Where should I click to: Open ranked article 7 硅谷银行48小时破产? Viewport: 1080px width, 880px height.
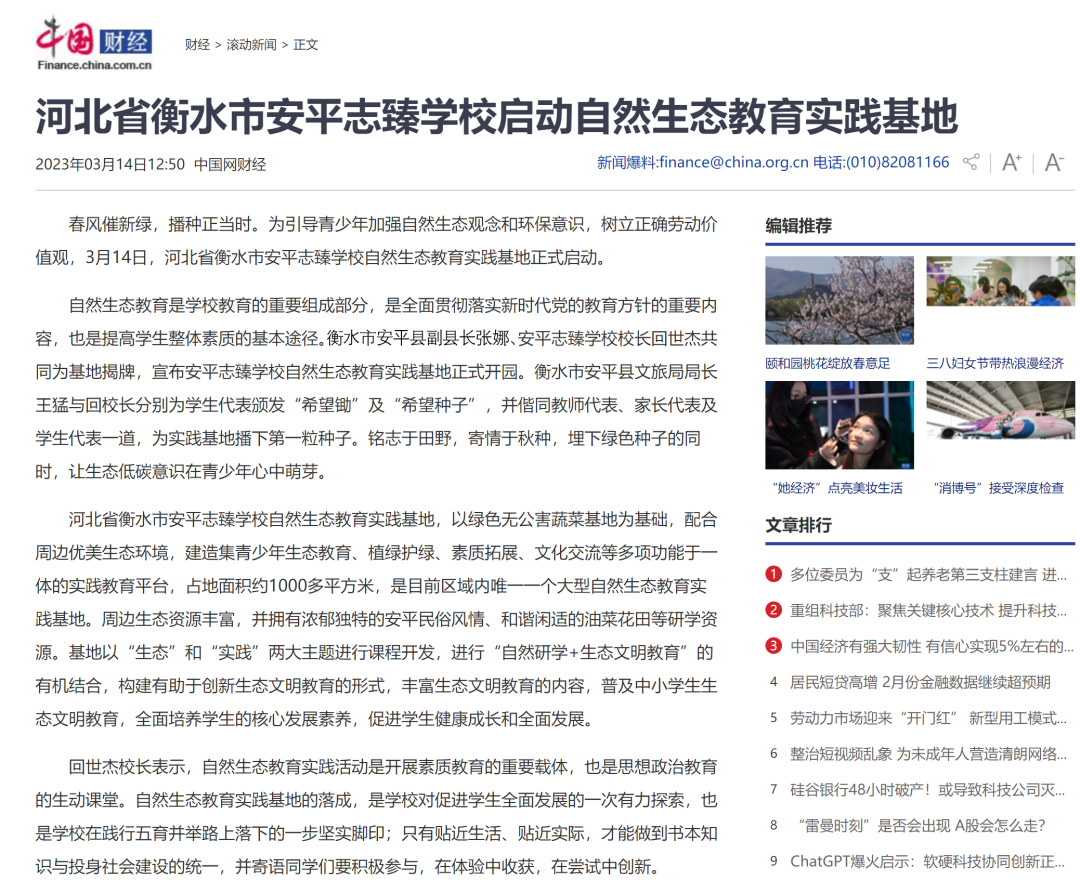(927, 790)
